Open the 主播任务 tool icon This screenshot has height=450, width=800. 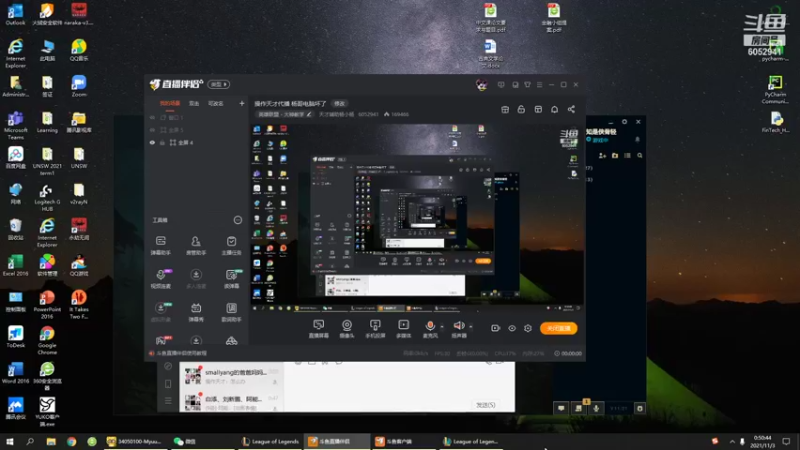coord(231,245)
